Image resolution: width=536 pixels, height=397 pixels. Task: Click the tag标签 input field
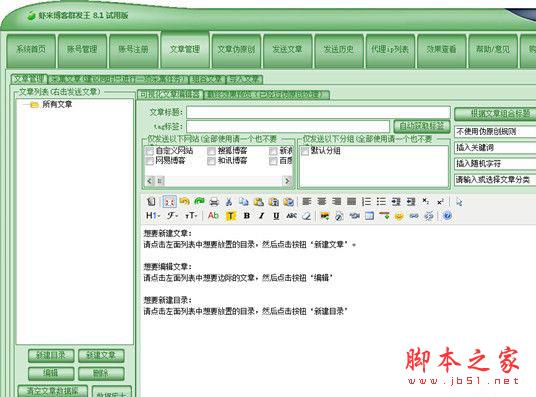pos(288,127)
